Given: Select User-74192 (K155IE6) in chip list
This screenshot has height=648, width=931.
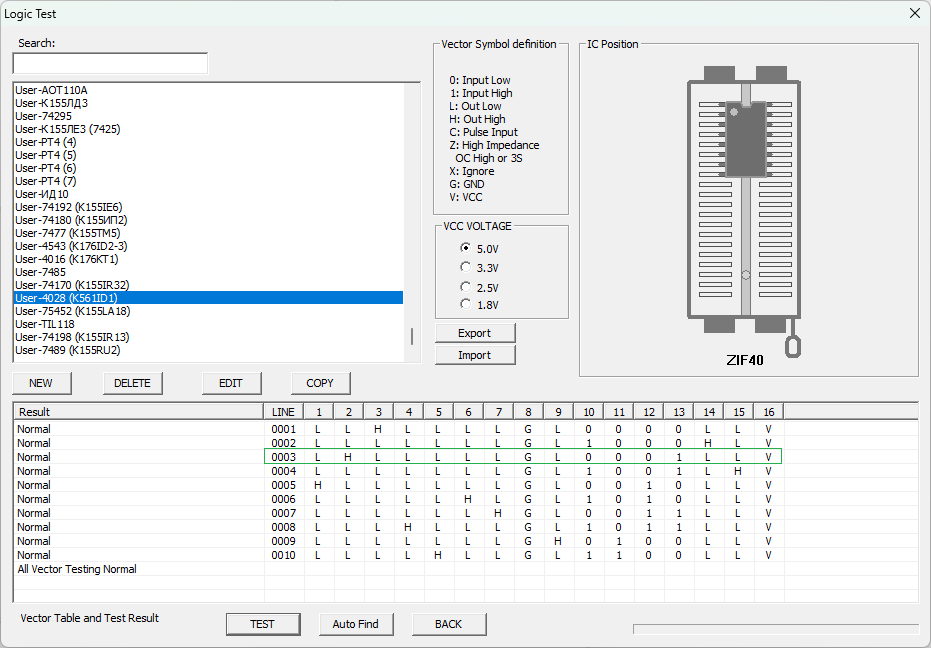Looking at the screenshot, I should click(68, 207).
